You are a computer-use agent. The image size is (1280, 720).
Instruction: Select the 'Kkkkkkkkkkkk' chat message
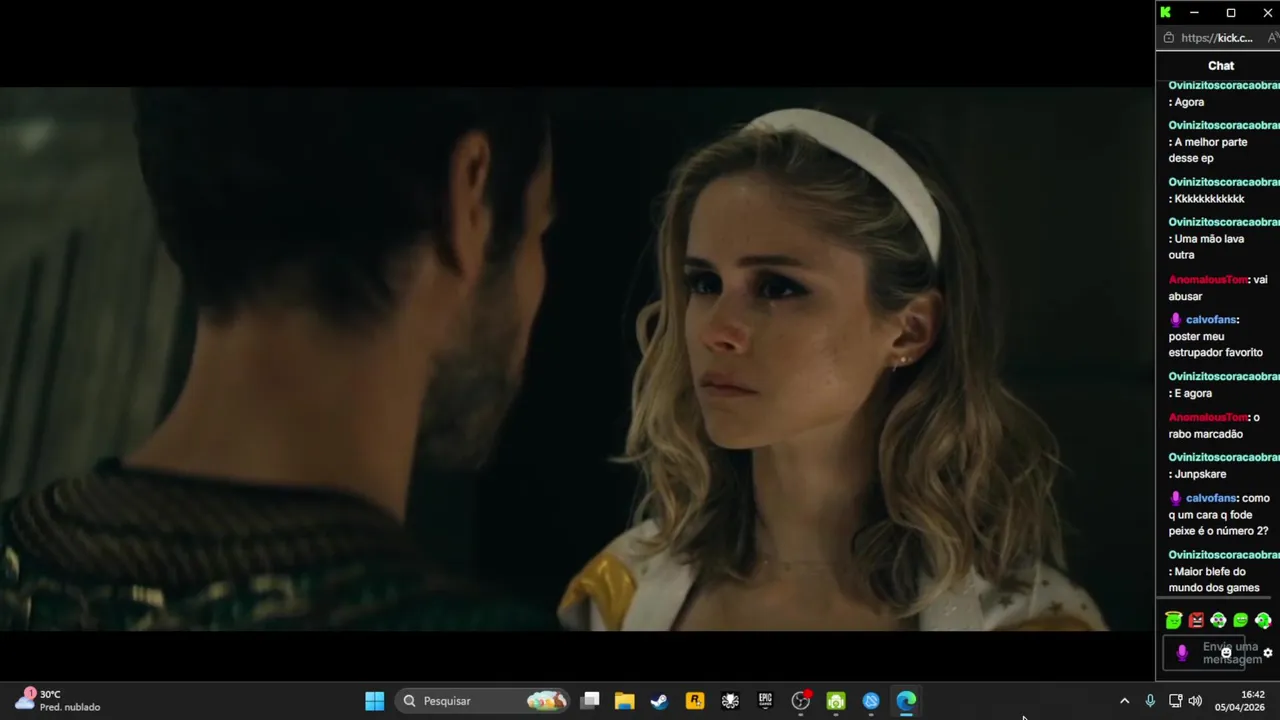(1207, 199)
